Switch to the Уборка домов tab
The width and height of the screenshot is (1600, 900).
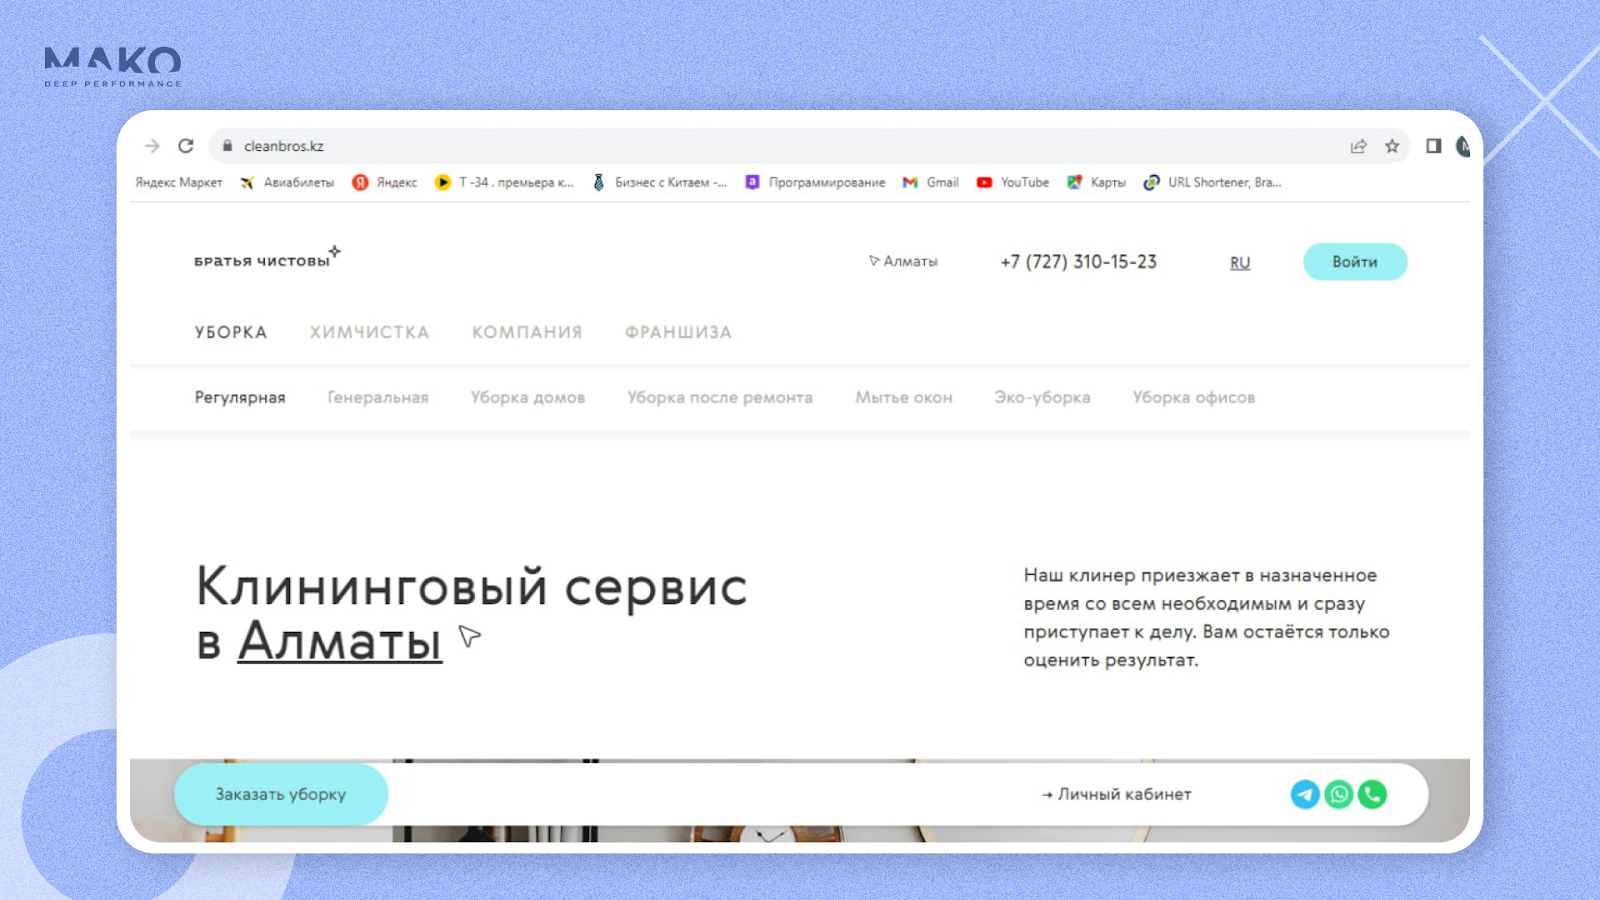point(528,397)
